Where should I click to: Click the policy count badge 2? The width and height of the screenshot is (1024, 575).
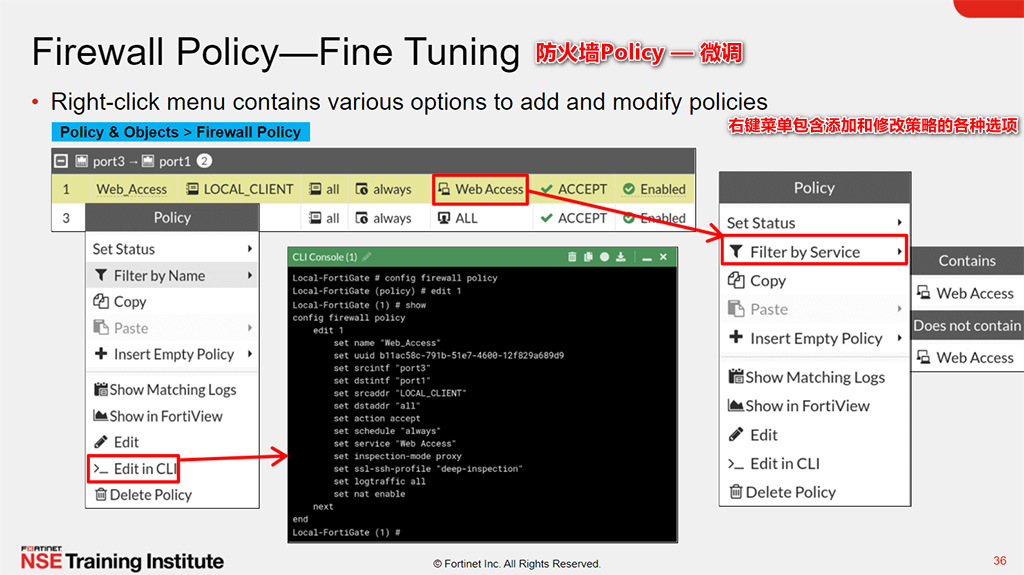(x=204, y=161)
